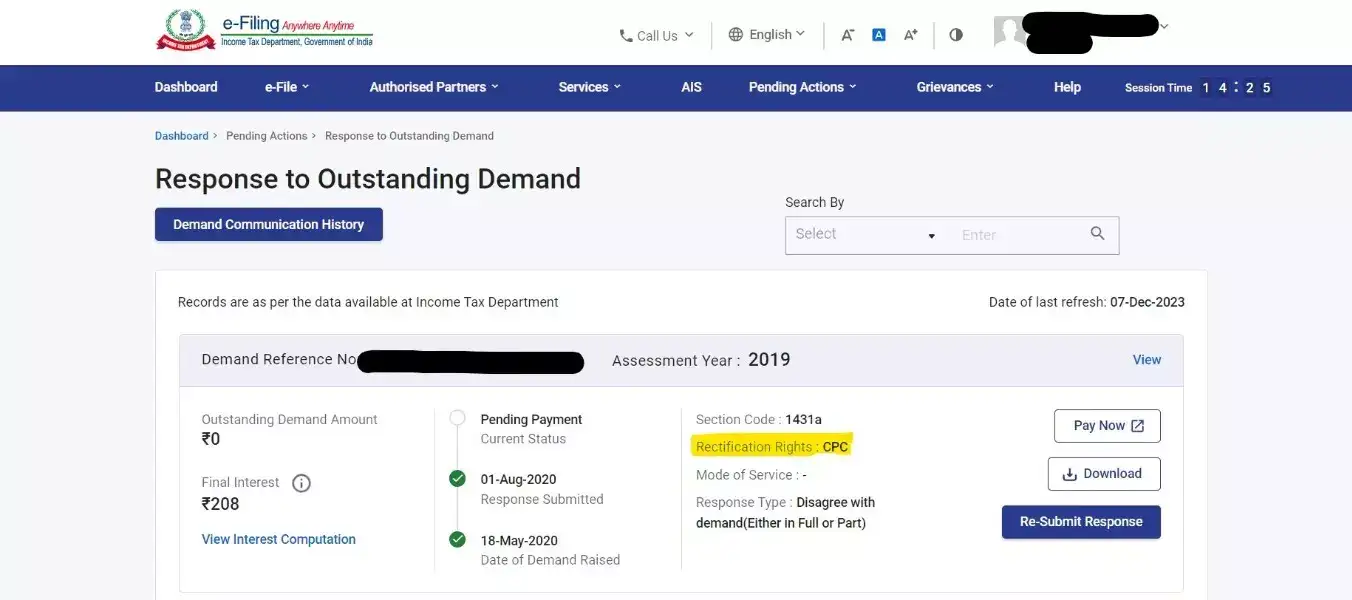The height and width of the screenshot is (600, 1352).
Task: Open the English language selector
Action: 766,35
